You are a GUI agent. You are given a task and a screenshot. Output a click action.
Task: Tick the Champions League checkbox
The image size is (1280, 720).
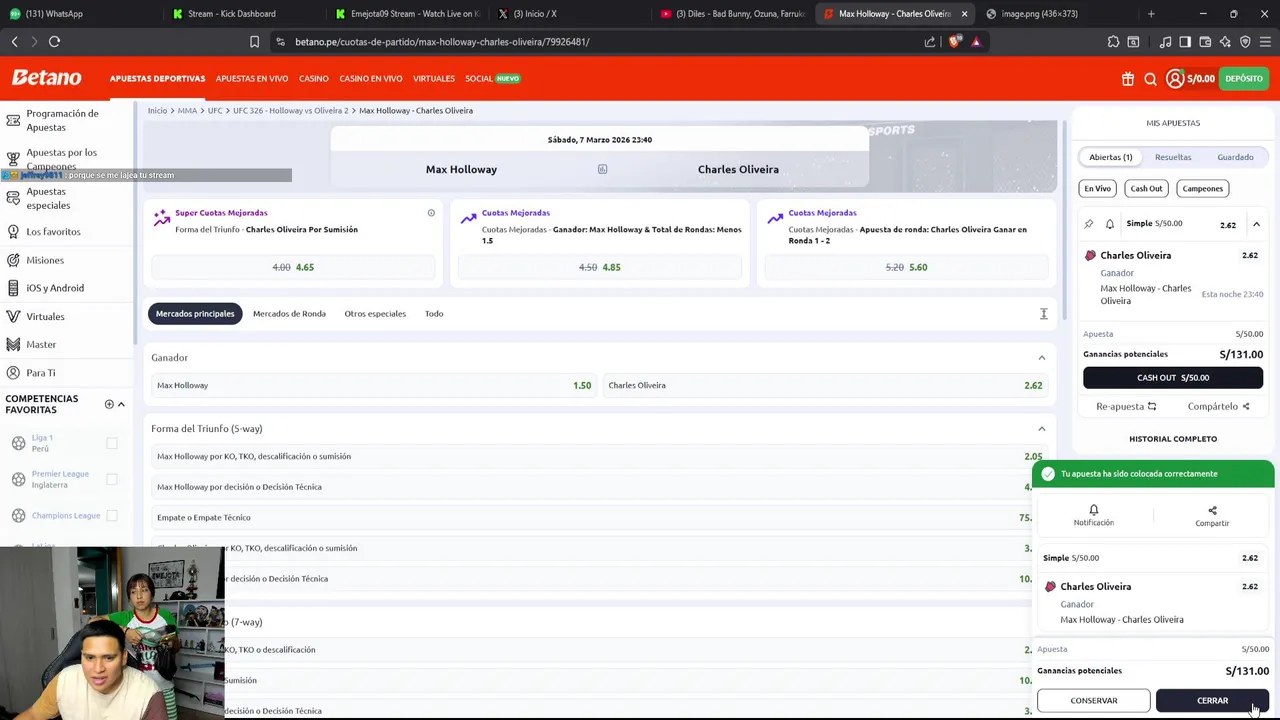pyautogui.click(x=112, y=515)
